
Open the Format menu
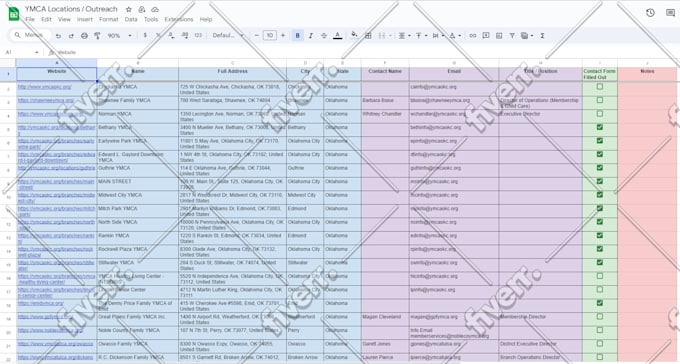tap(108, 20)
